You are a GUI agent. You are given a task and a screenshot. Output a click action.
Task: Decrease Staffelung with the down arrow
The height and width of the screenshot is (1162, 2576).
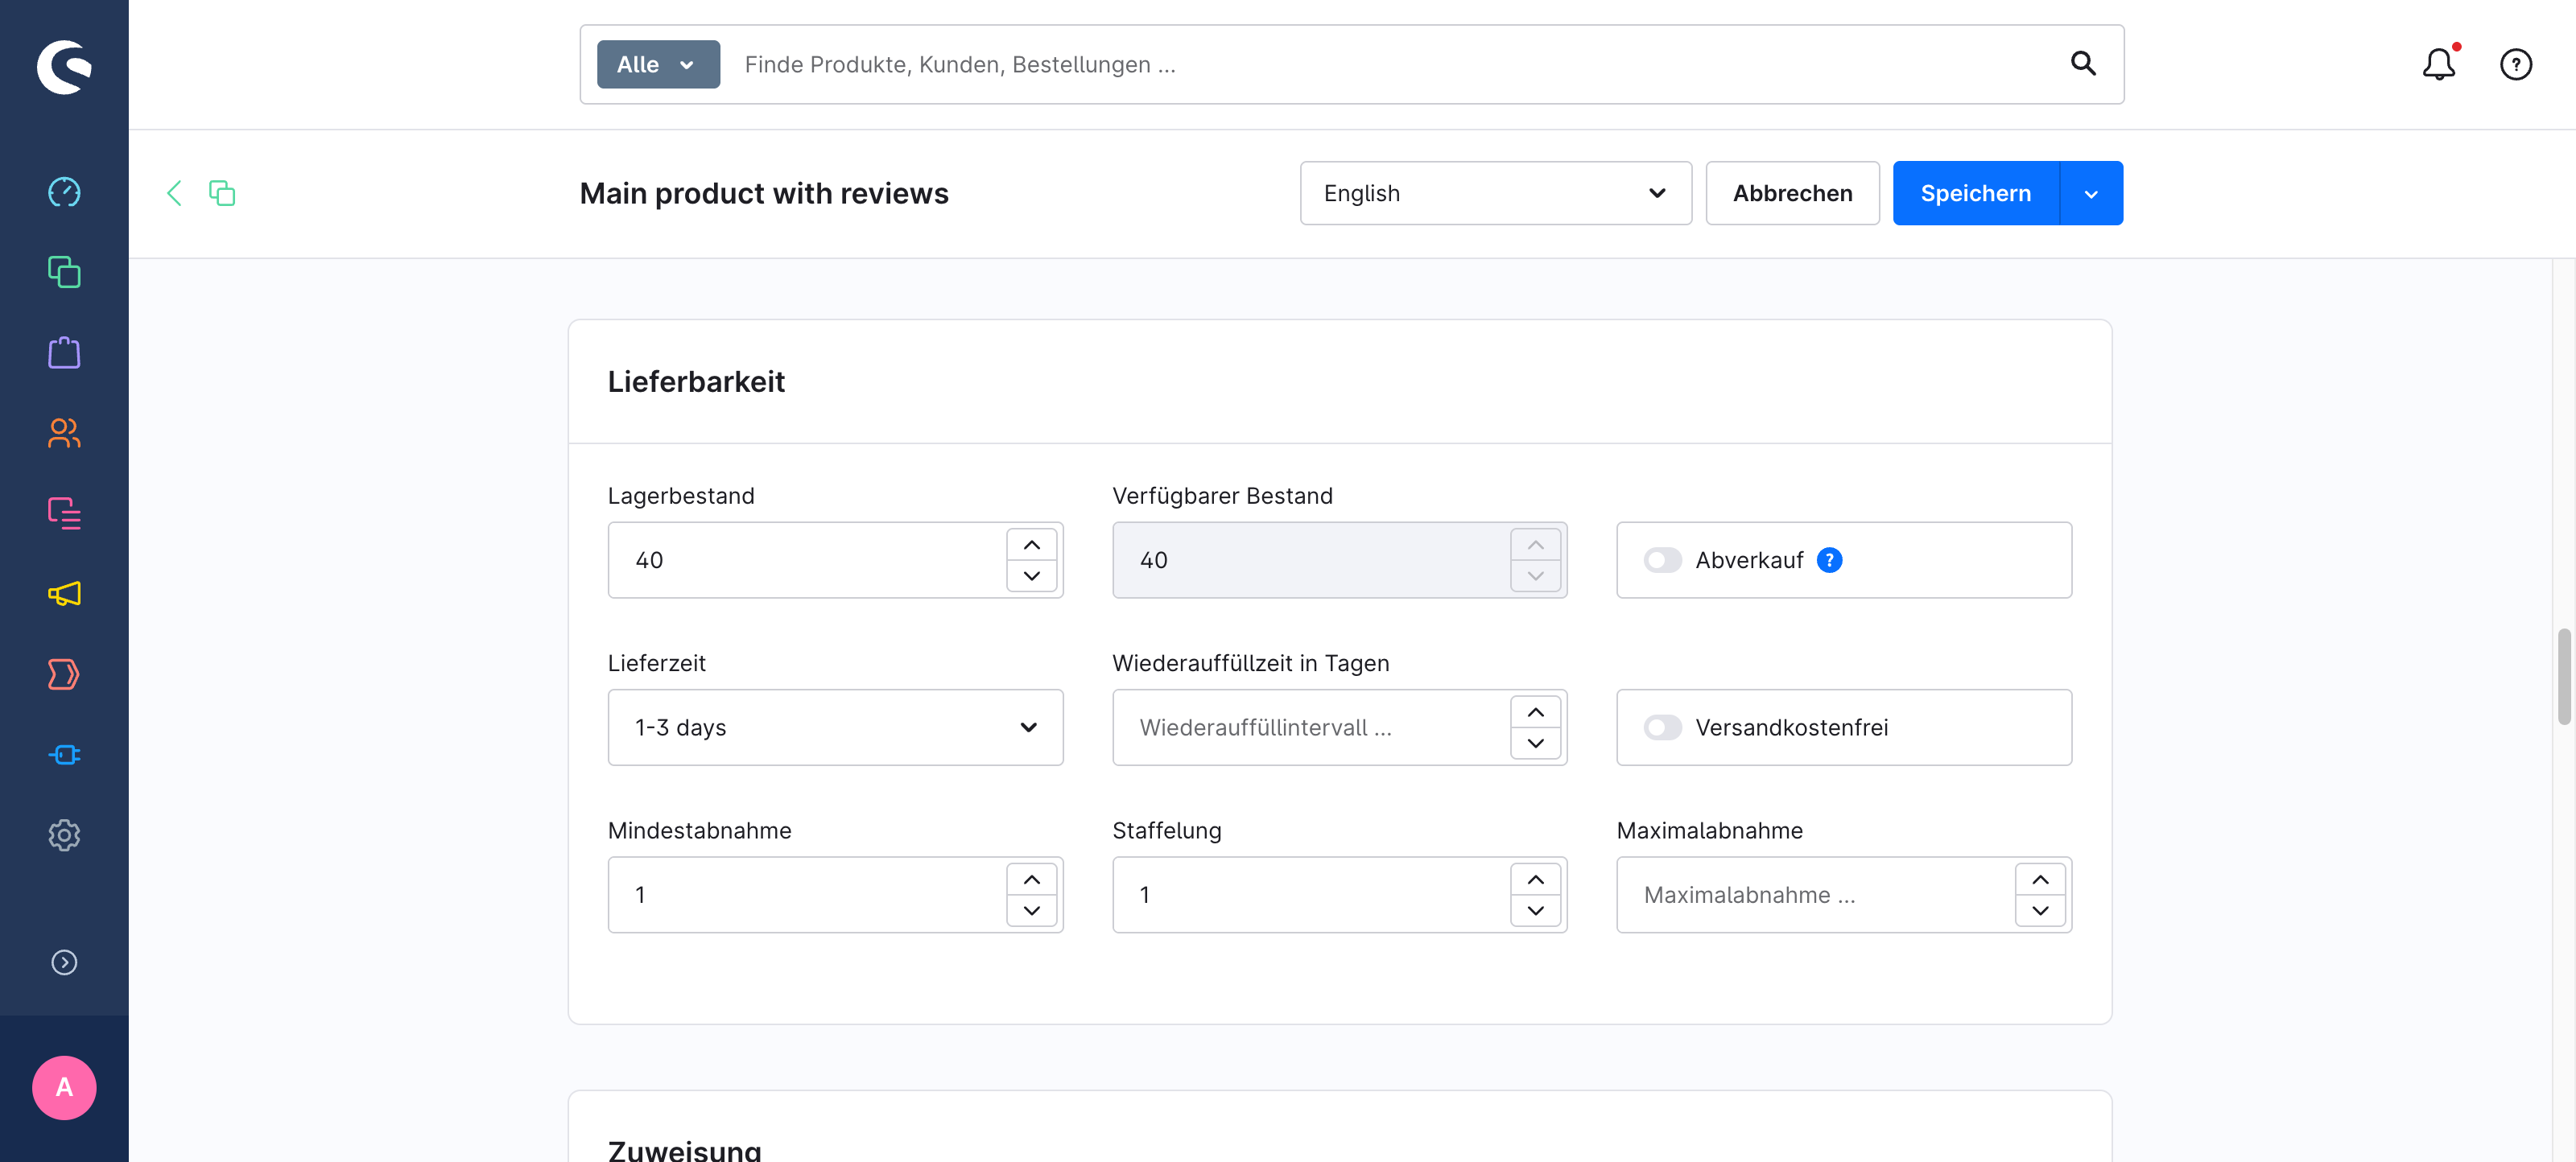1536,911
